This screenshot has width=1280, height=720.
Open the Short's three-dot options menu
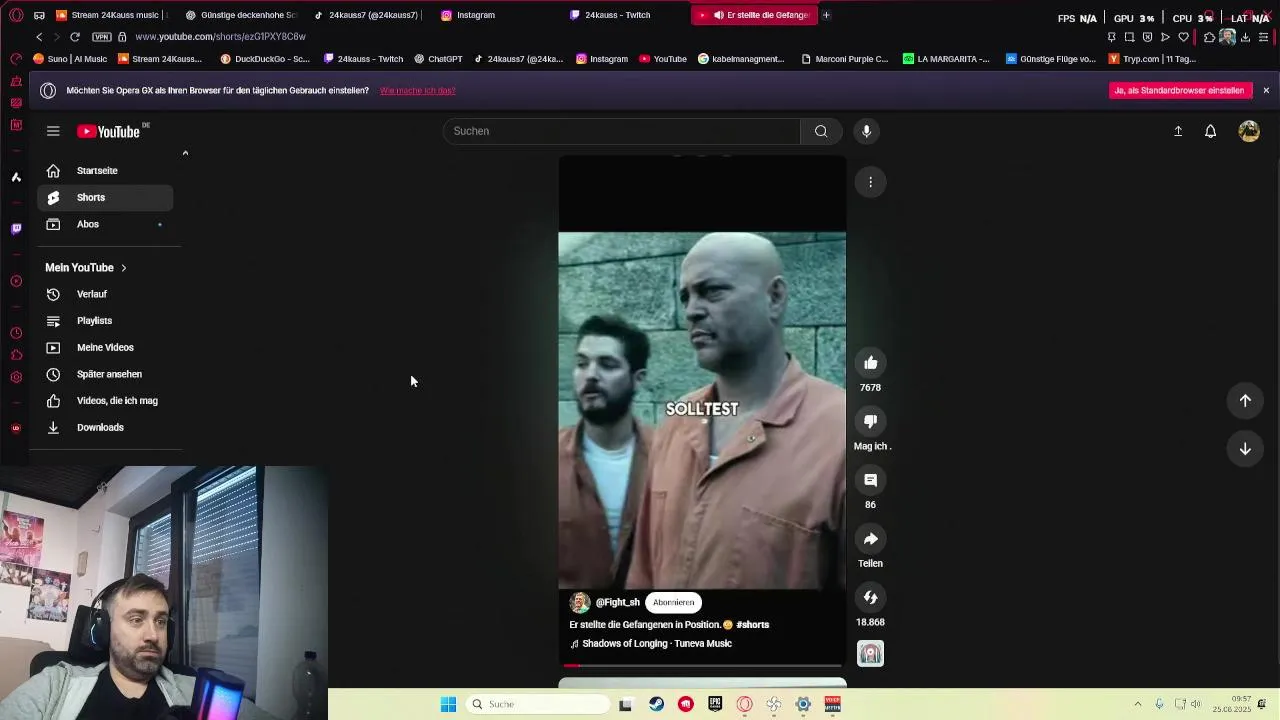click(x=871, y=182)
